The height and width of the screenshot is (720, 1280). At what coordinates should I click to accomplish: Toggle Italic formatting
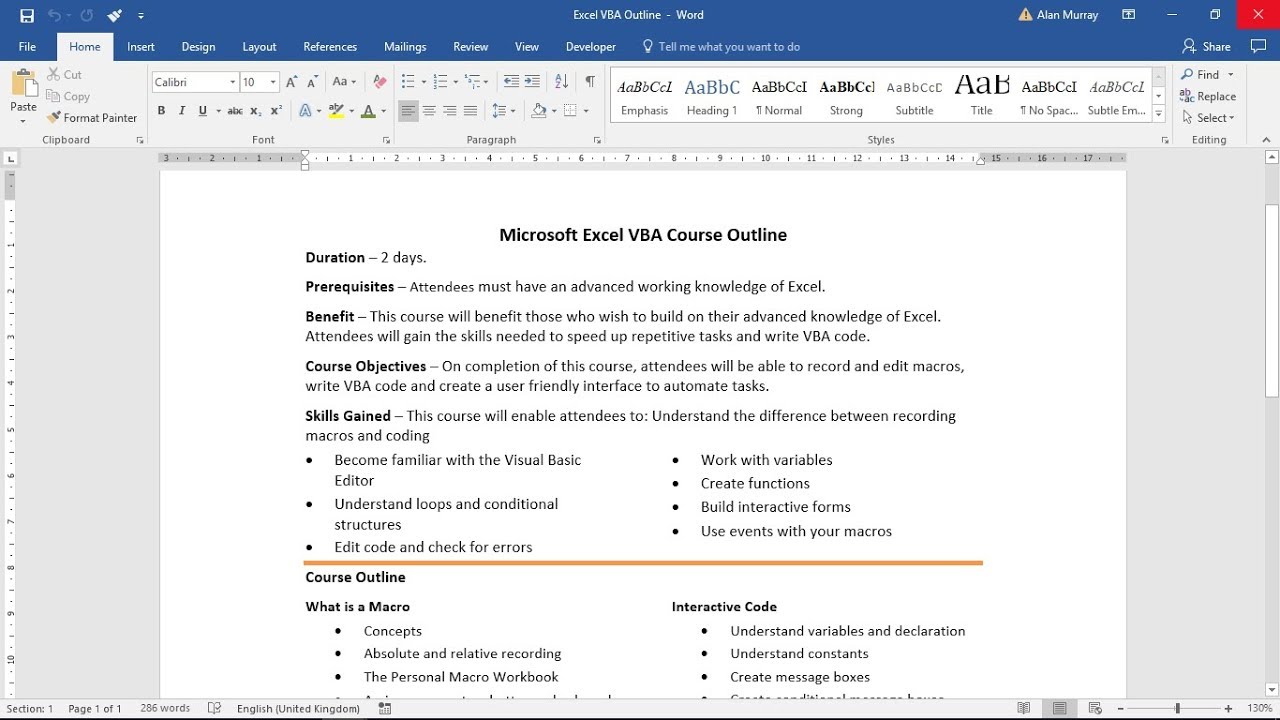(x=182, y=111)
